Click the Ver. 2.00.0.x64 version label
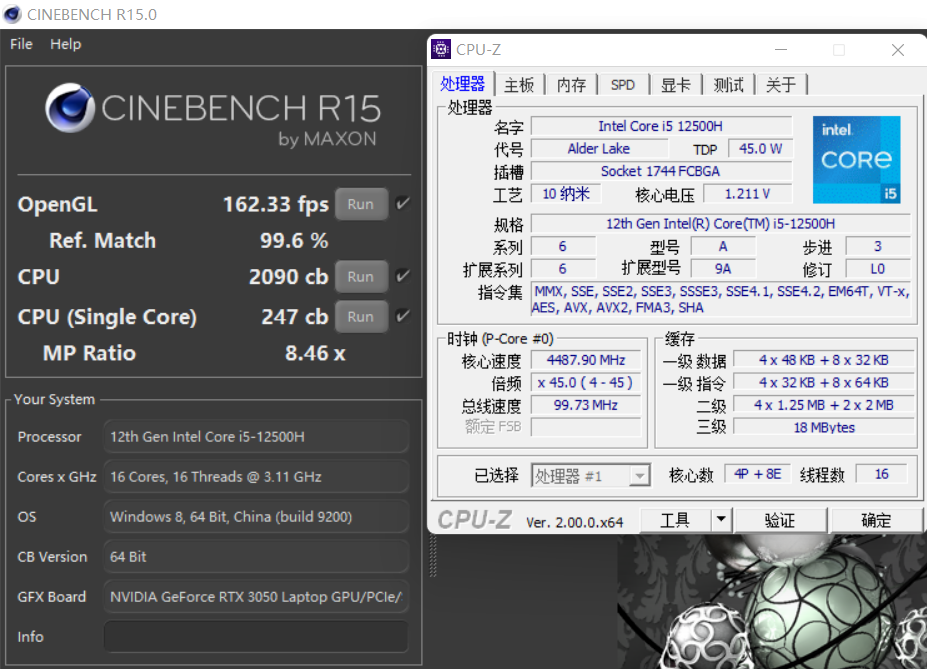Viewport: 927px width, 669px height. click(x=574, y=522)
